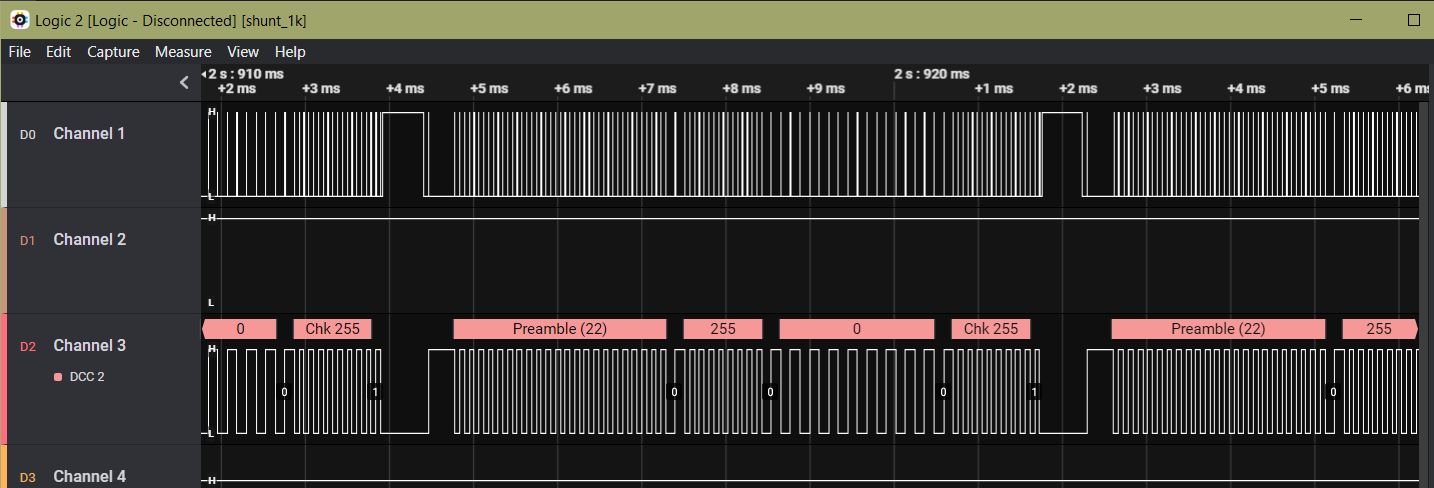Open the File menu

point(19,52)
